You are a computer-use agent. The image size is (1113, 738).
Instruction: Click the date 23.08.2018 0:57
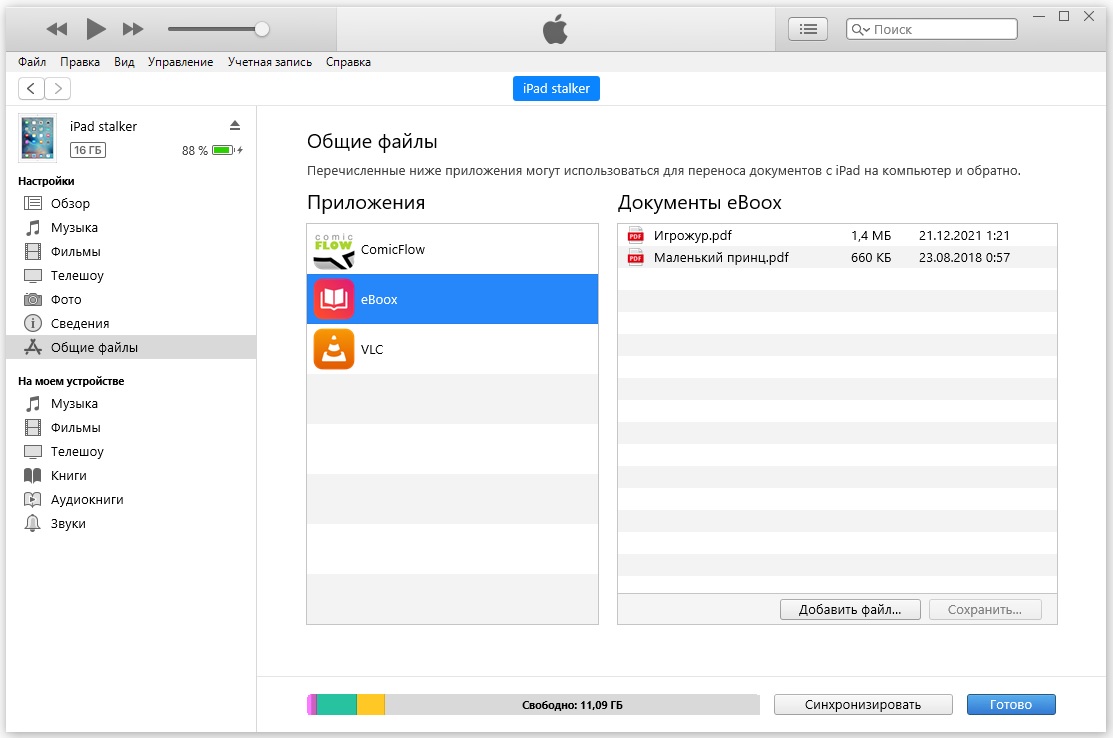(x=964, y=258)
